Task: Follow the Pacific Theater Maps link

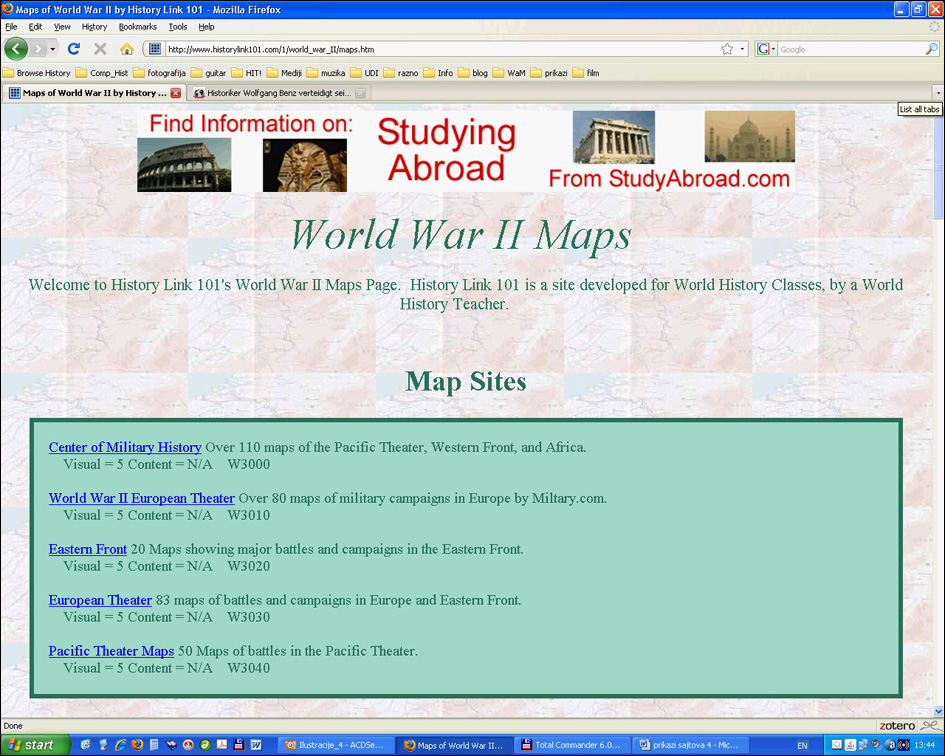Action: [x=111, y=651]
